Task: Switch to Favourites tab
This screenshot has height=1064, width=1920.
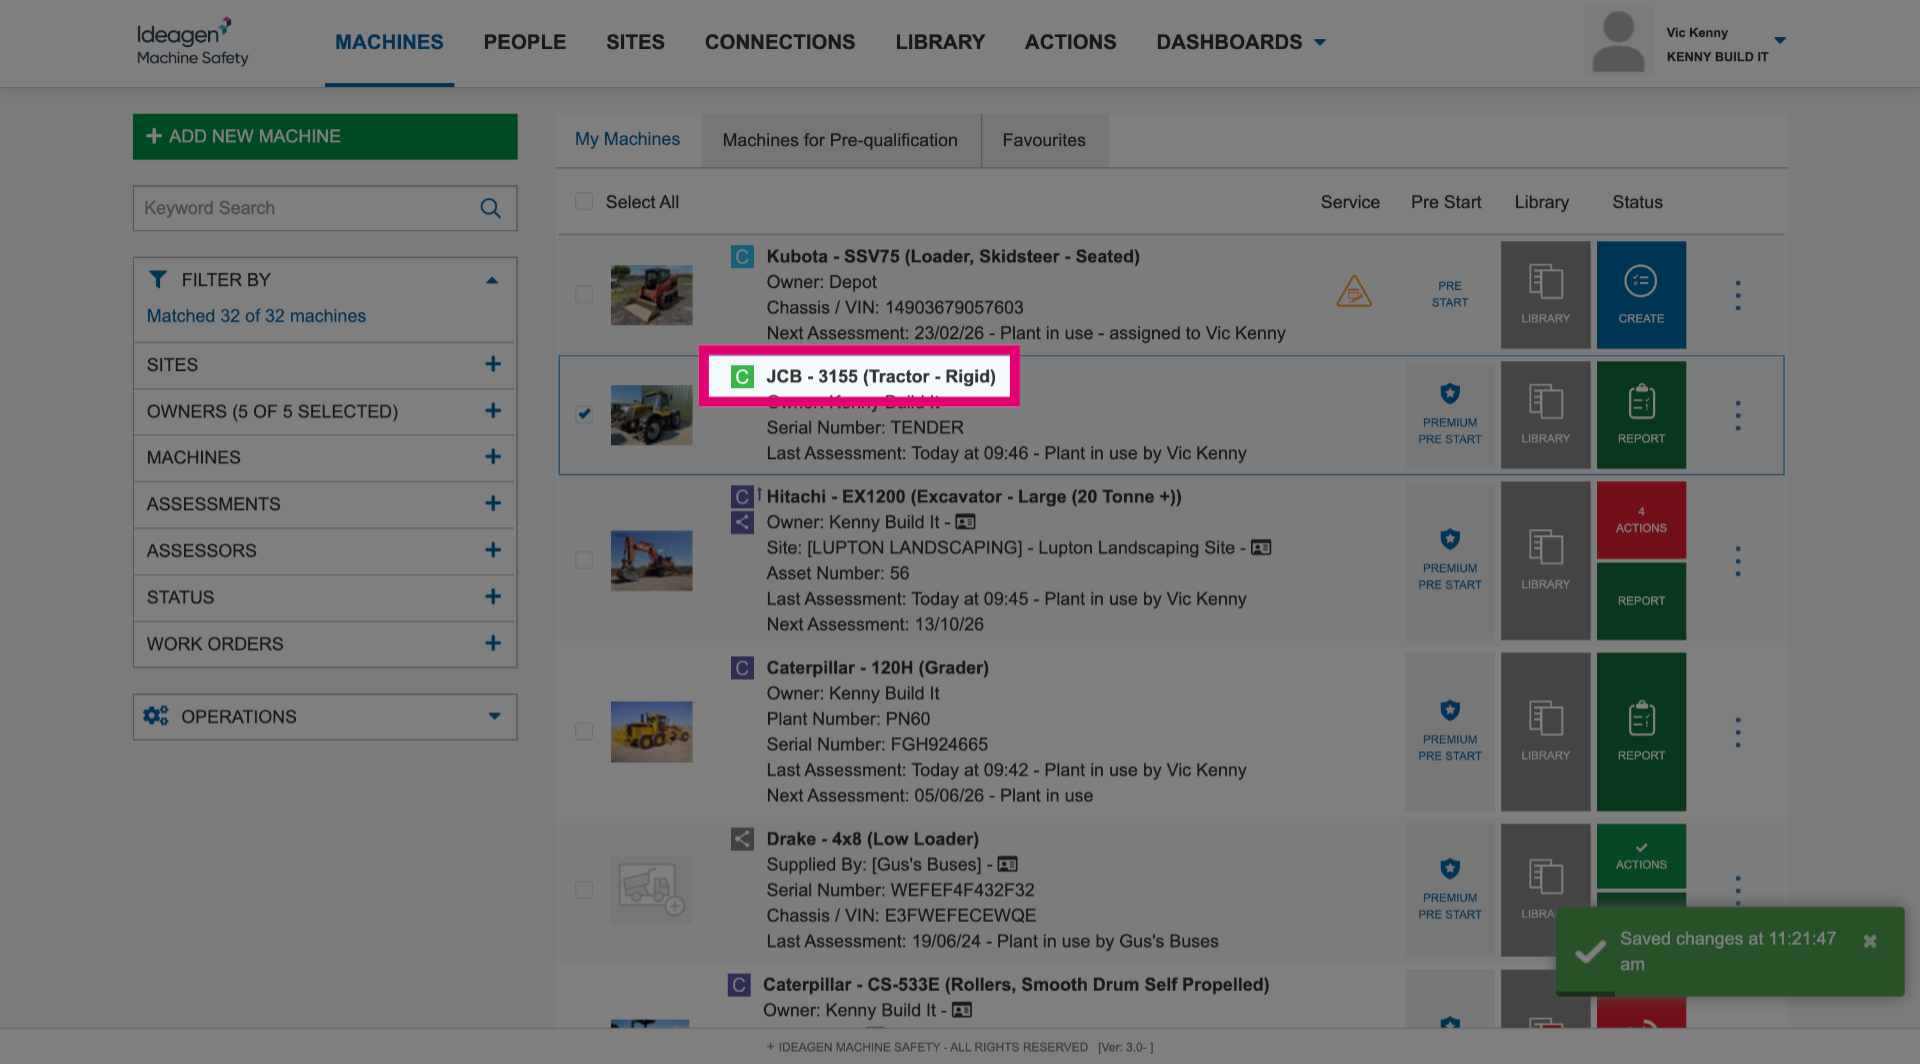Action: pyautogui.click(x=1044, y=140)
